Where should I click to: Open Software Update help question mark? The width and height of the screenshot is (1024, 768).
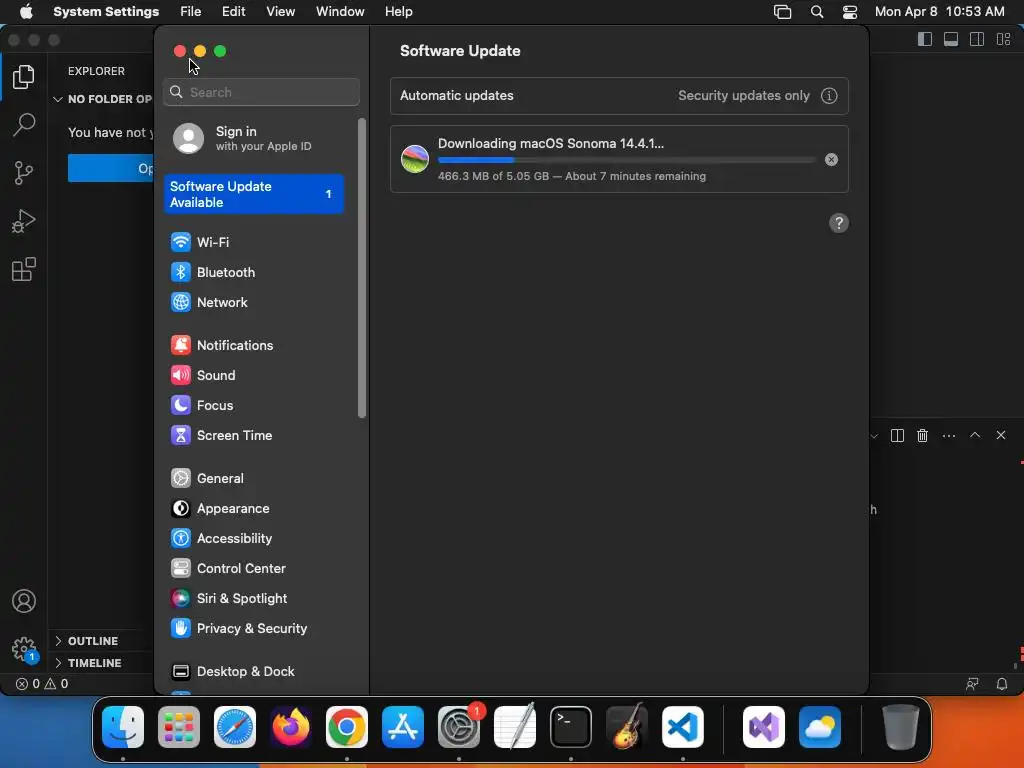tap(839, 223)
